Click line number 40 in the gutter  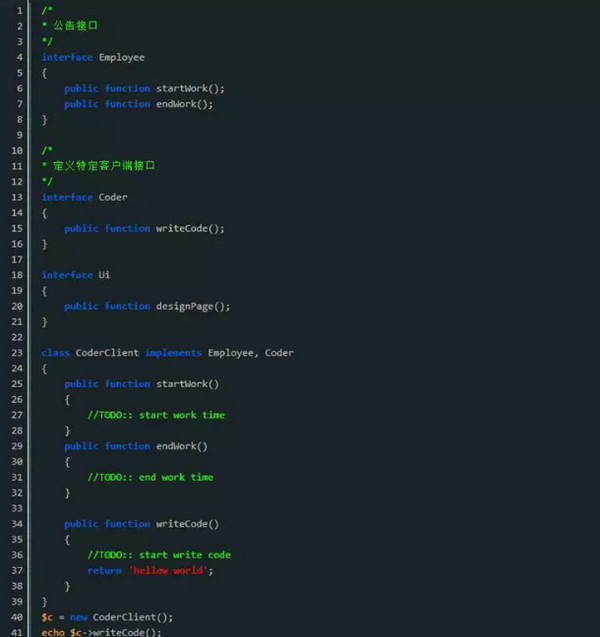[18, 617]
